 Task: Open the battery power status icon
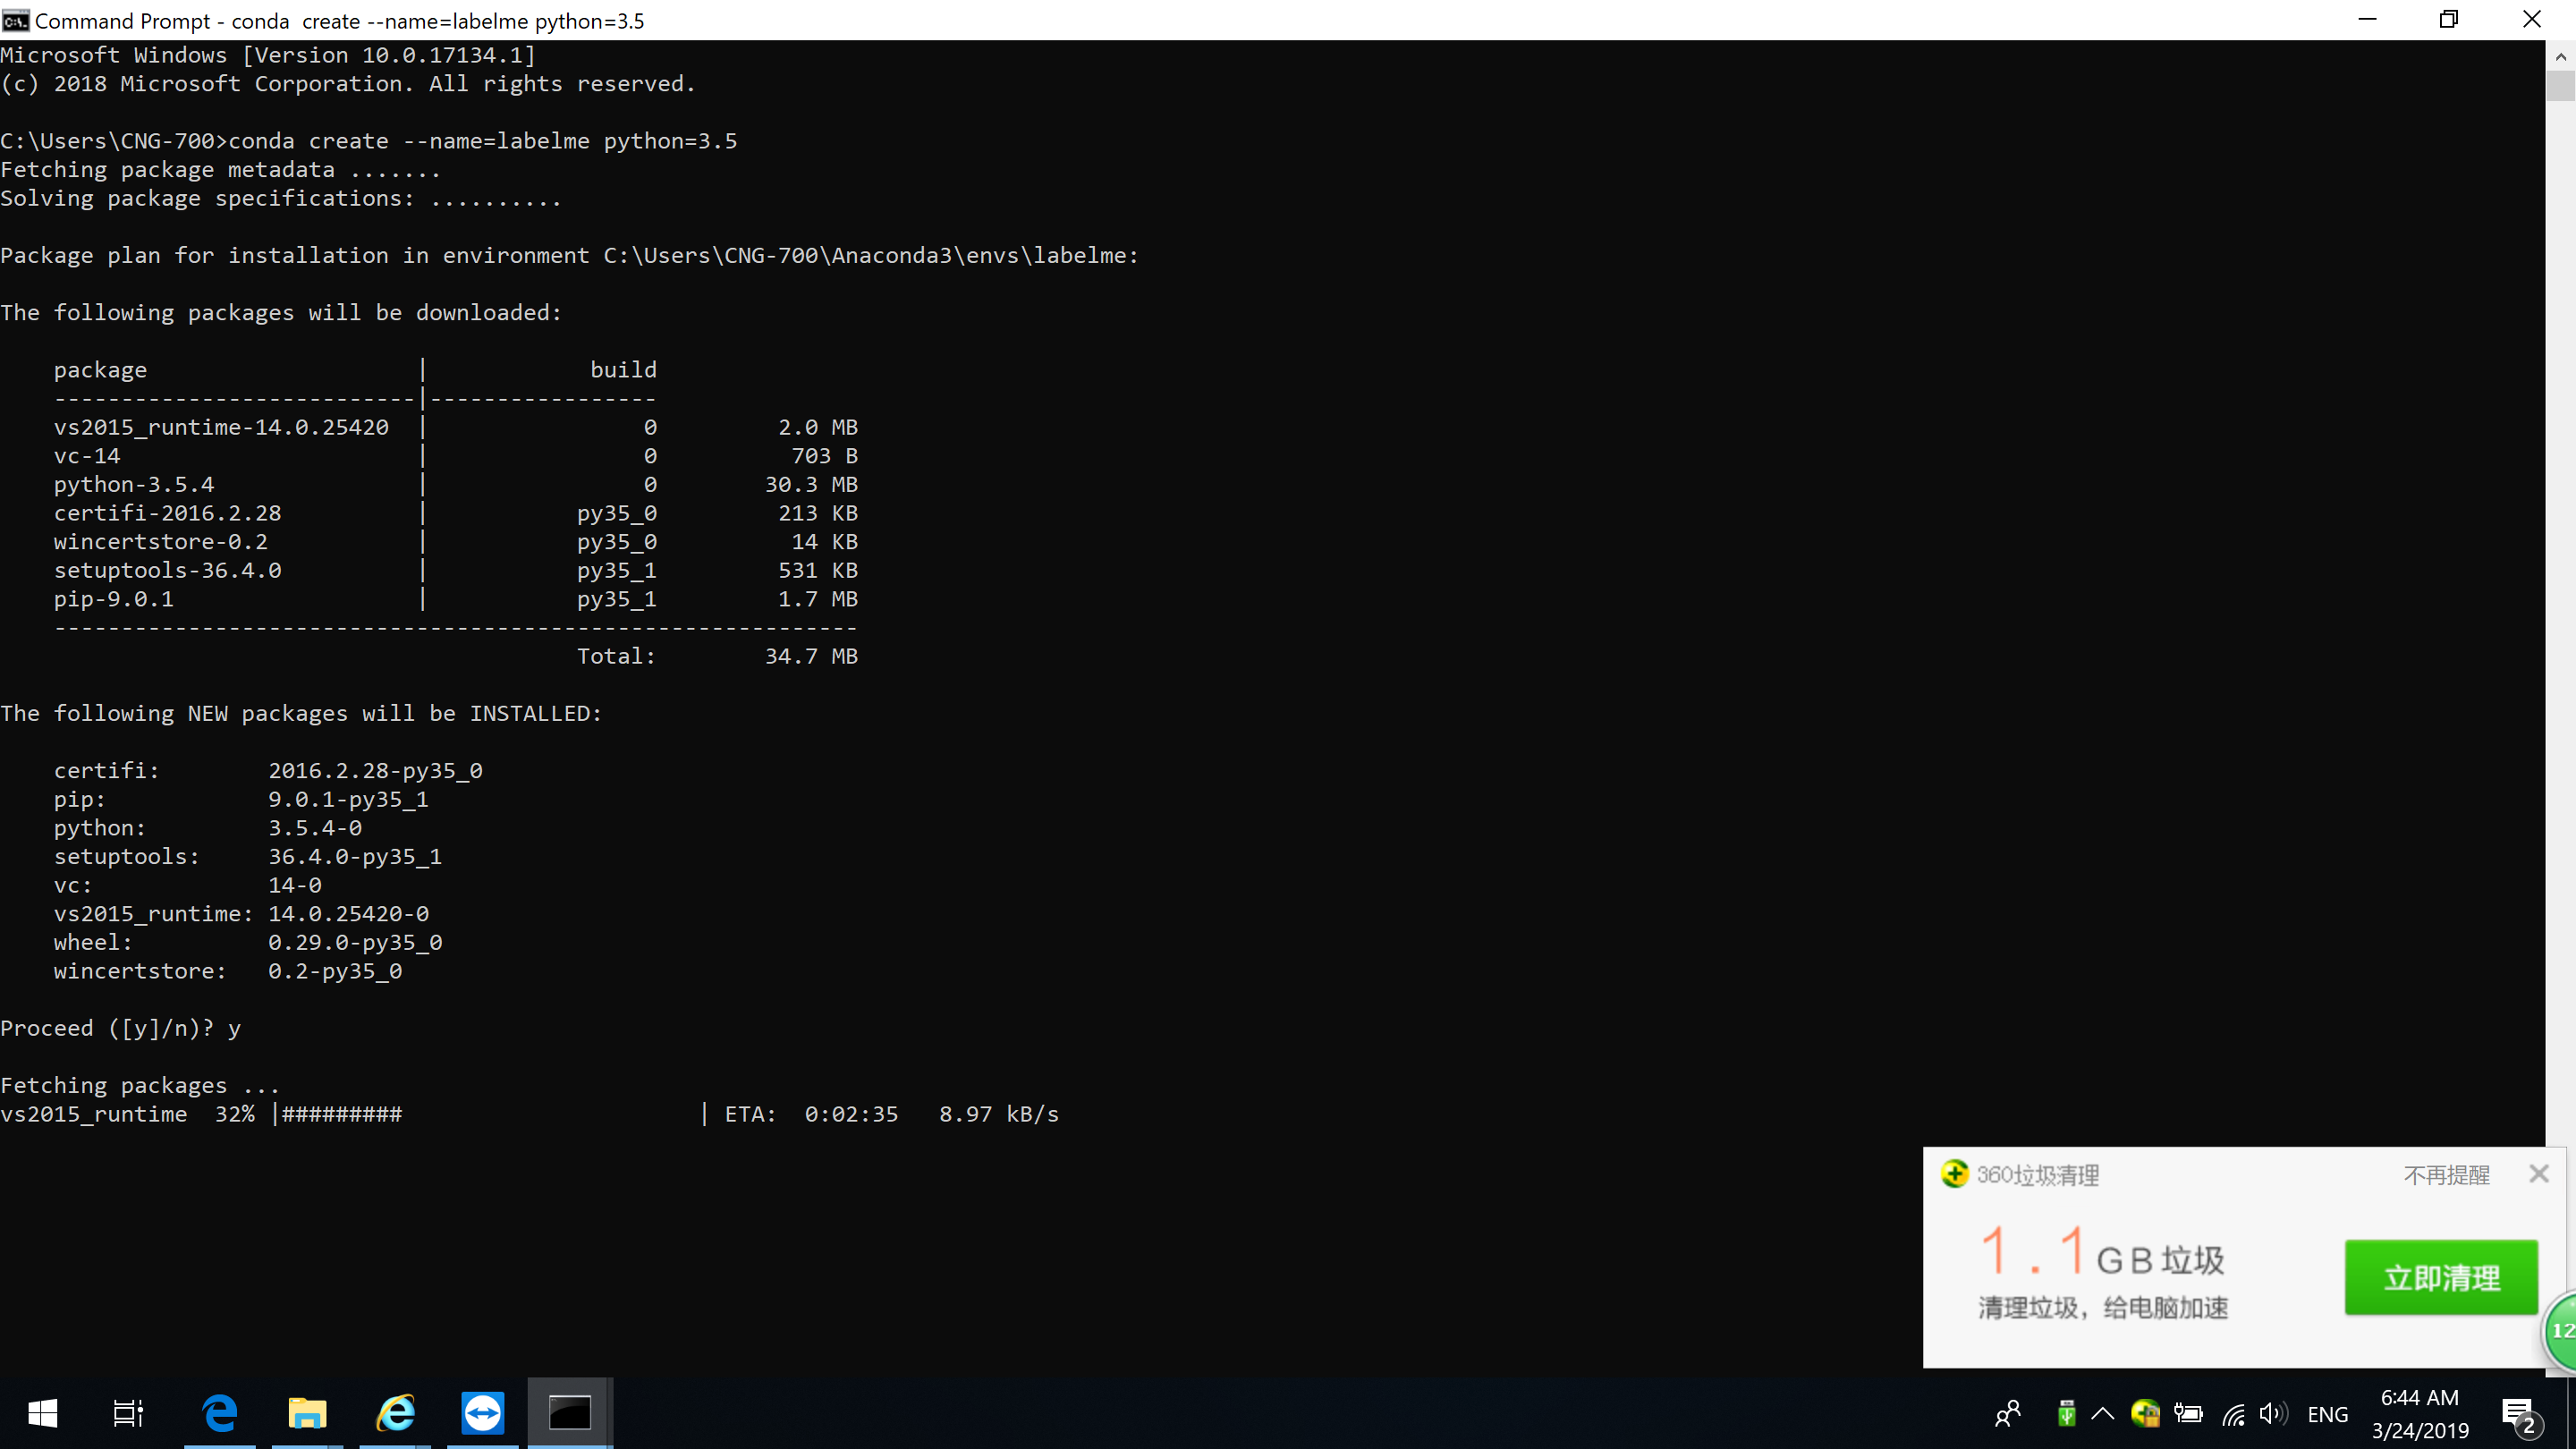[2188, 1413]
